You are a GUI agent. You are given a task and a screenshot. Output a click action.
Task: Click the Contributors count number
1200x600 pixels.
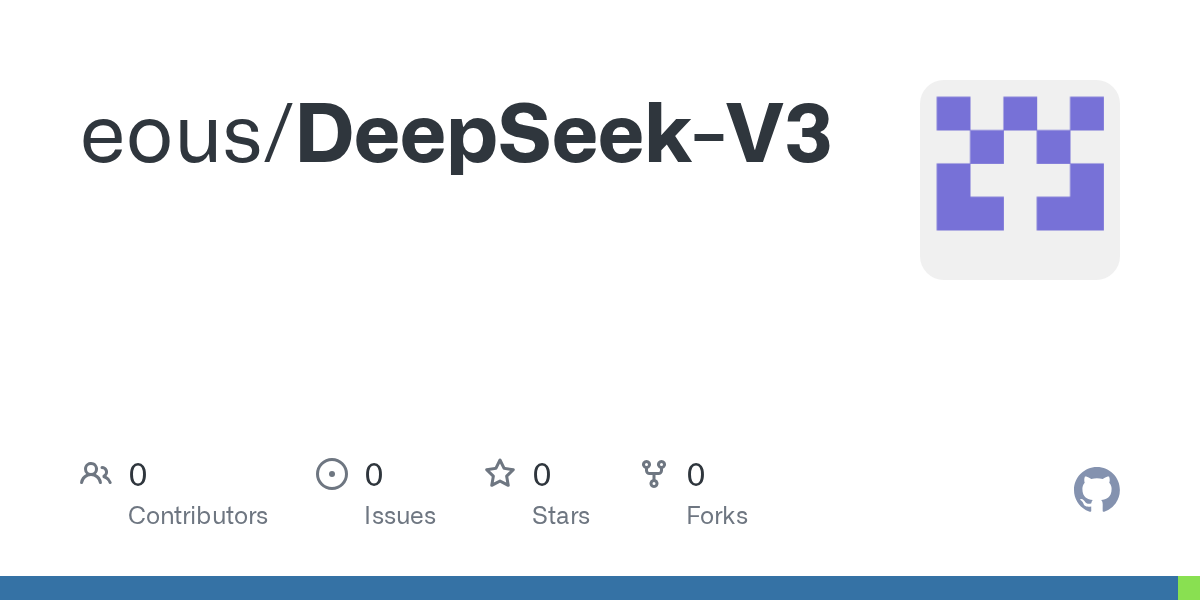[138, 475]
